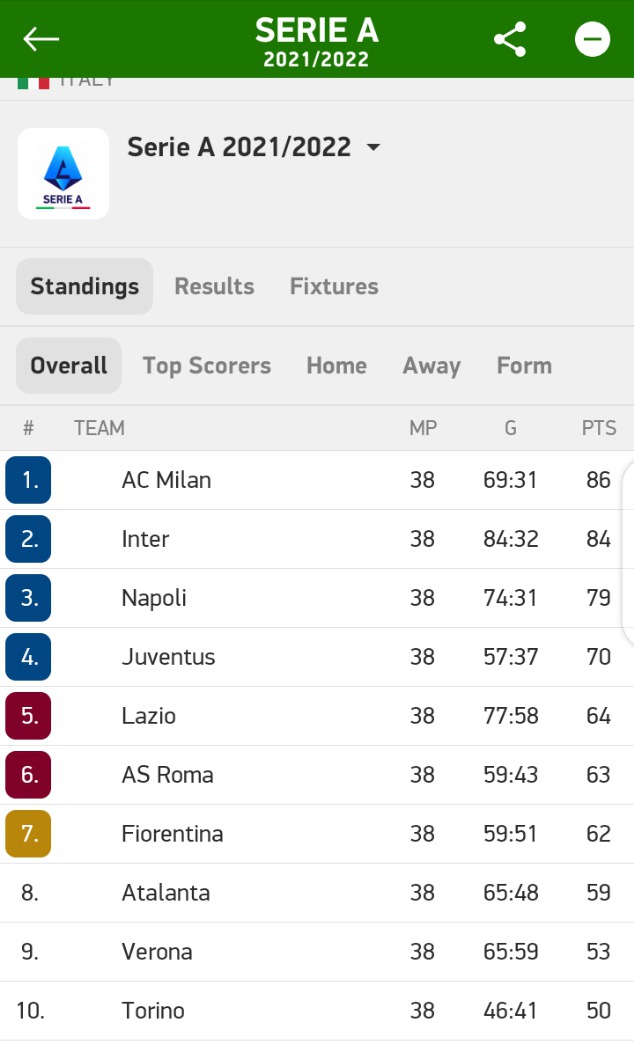Tap the maroon rank 5 badge

28,716
